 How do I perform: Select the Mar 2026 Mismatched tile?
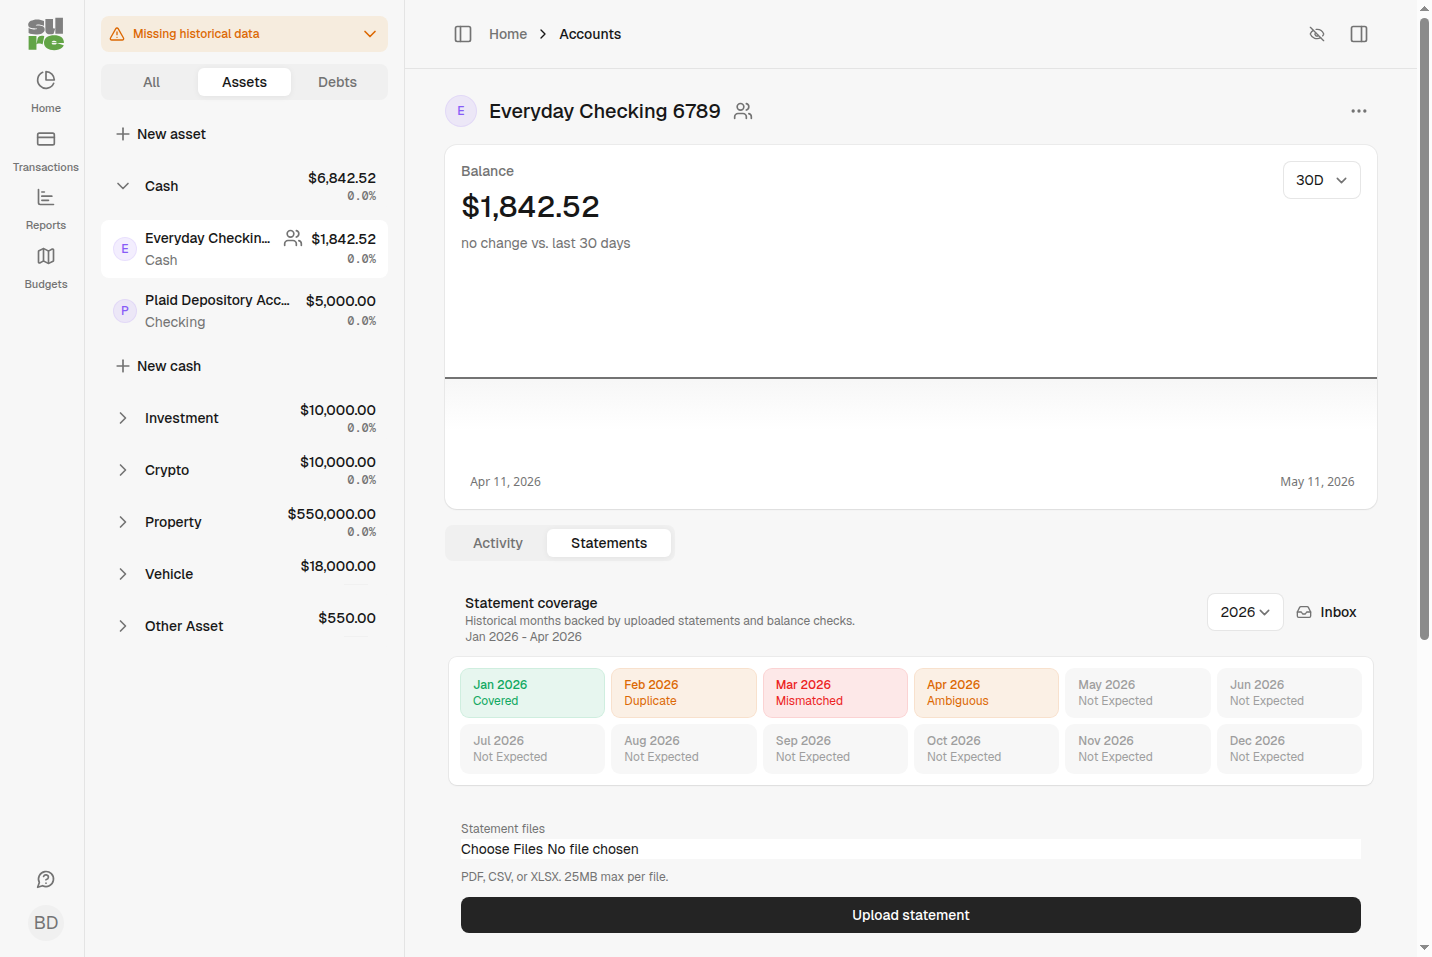point(835,693)
